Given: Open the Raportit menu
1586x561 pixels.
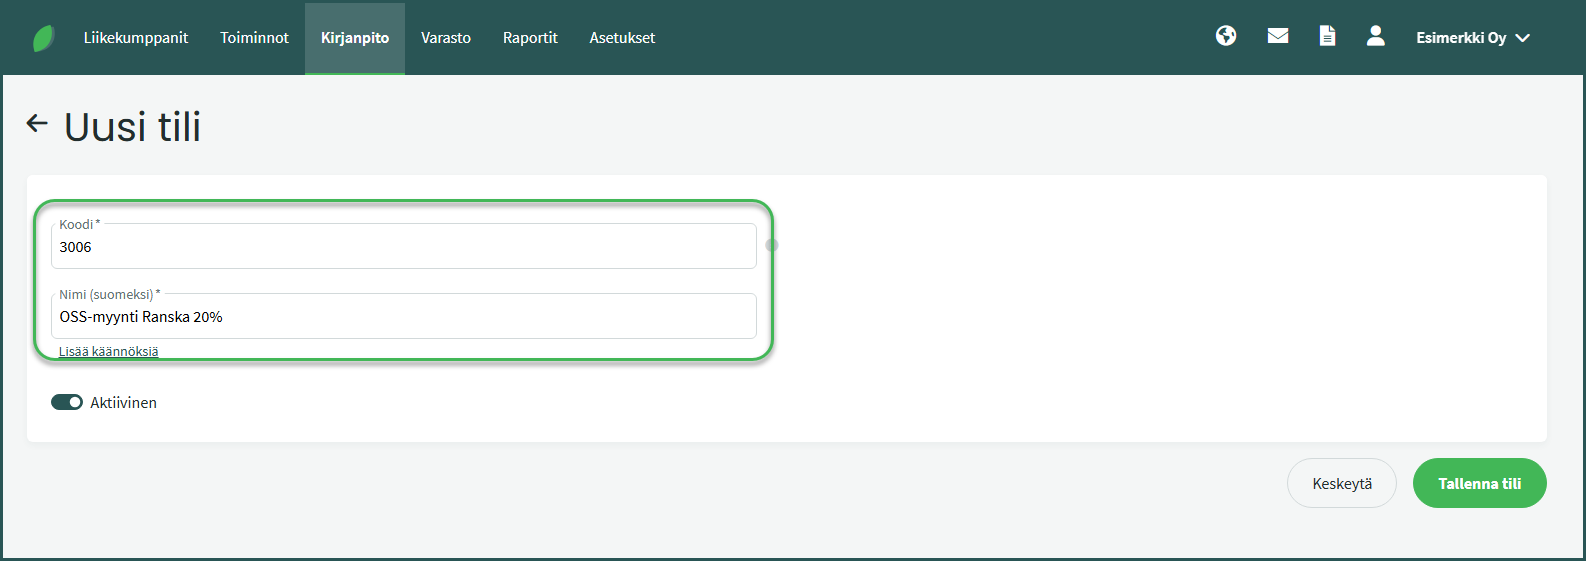Looking at the screenshot, I should [x=530, y=38].
